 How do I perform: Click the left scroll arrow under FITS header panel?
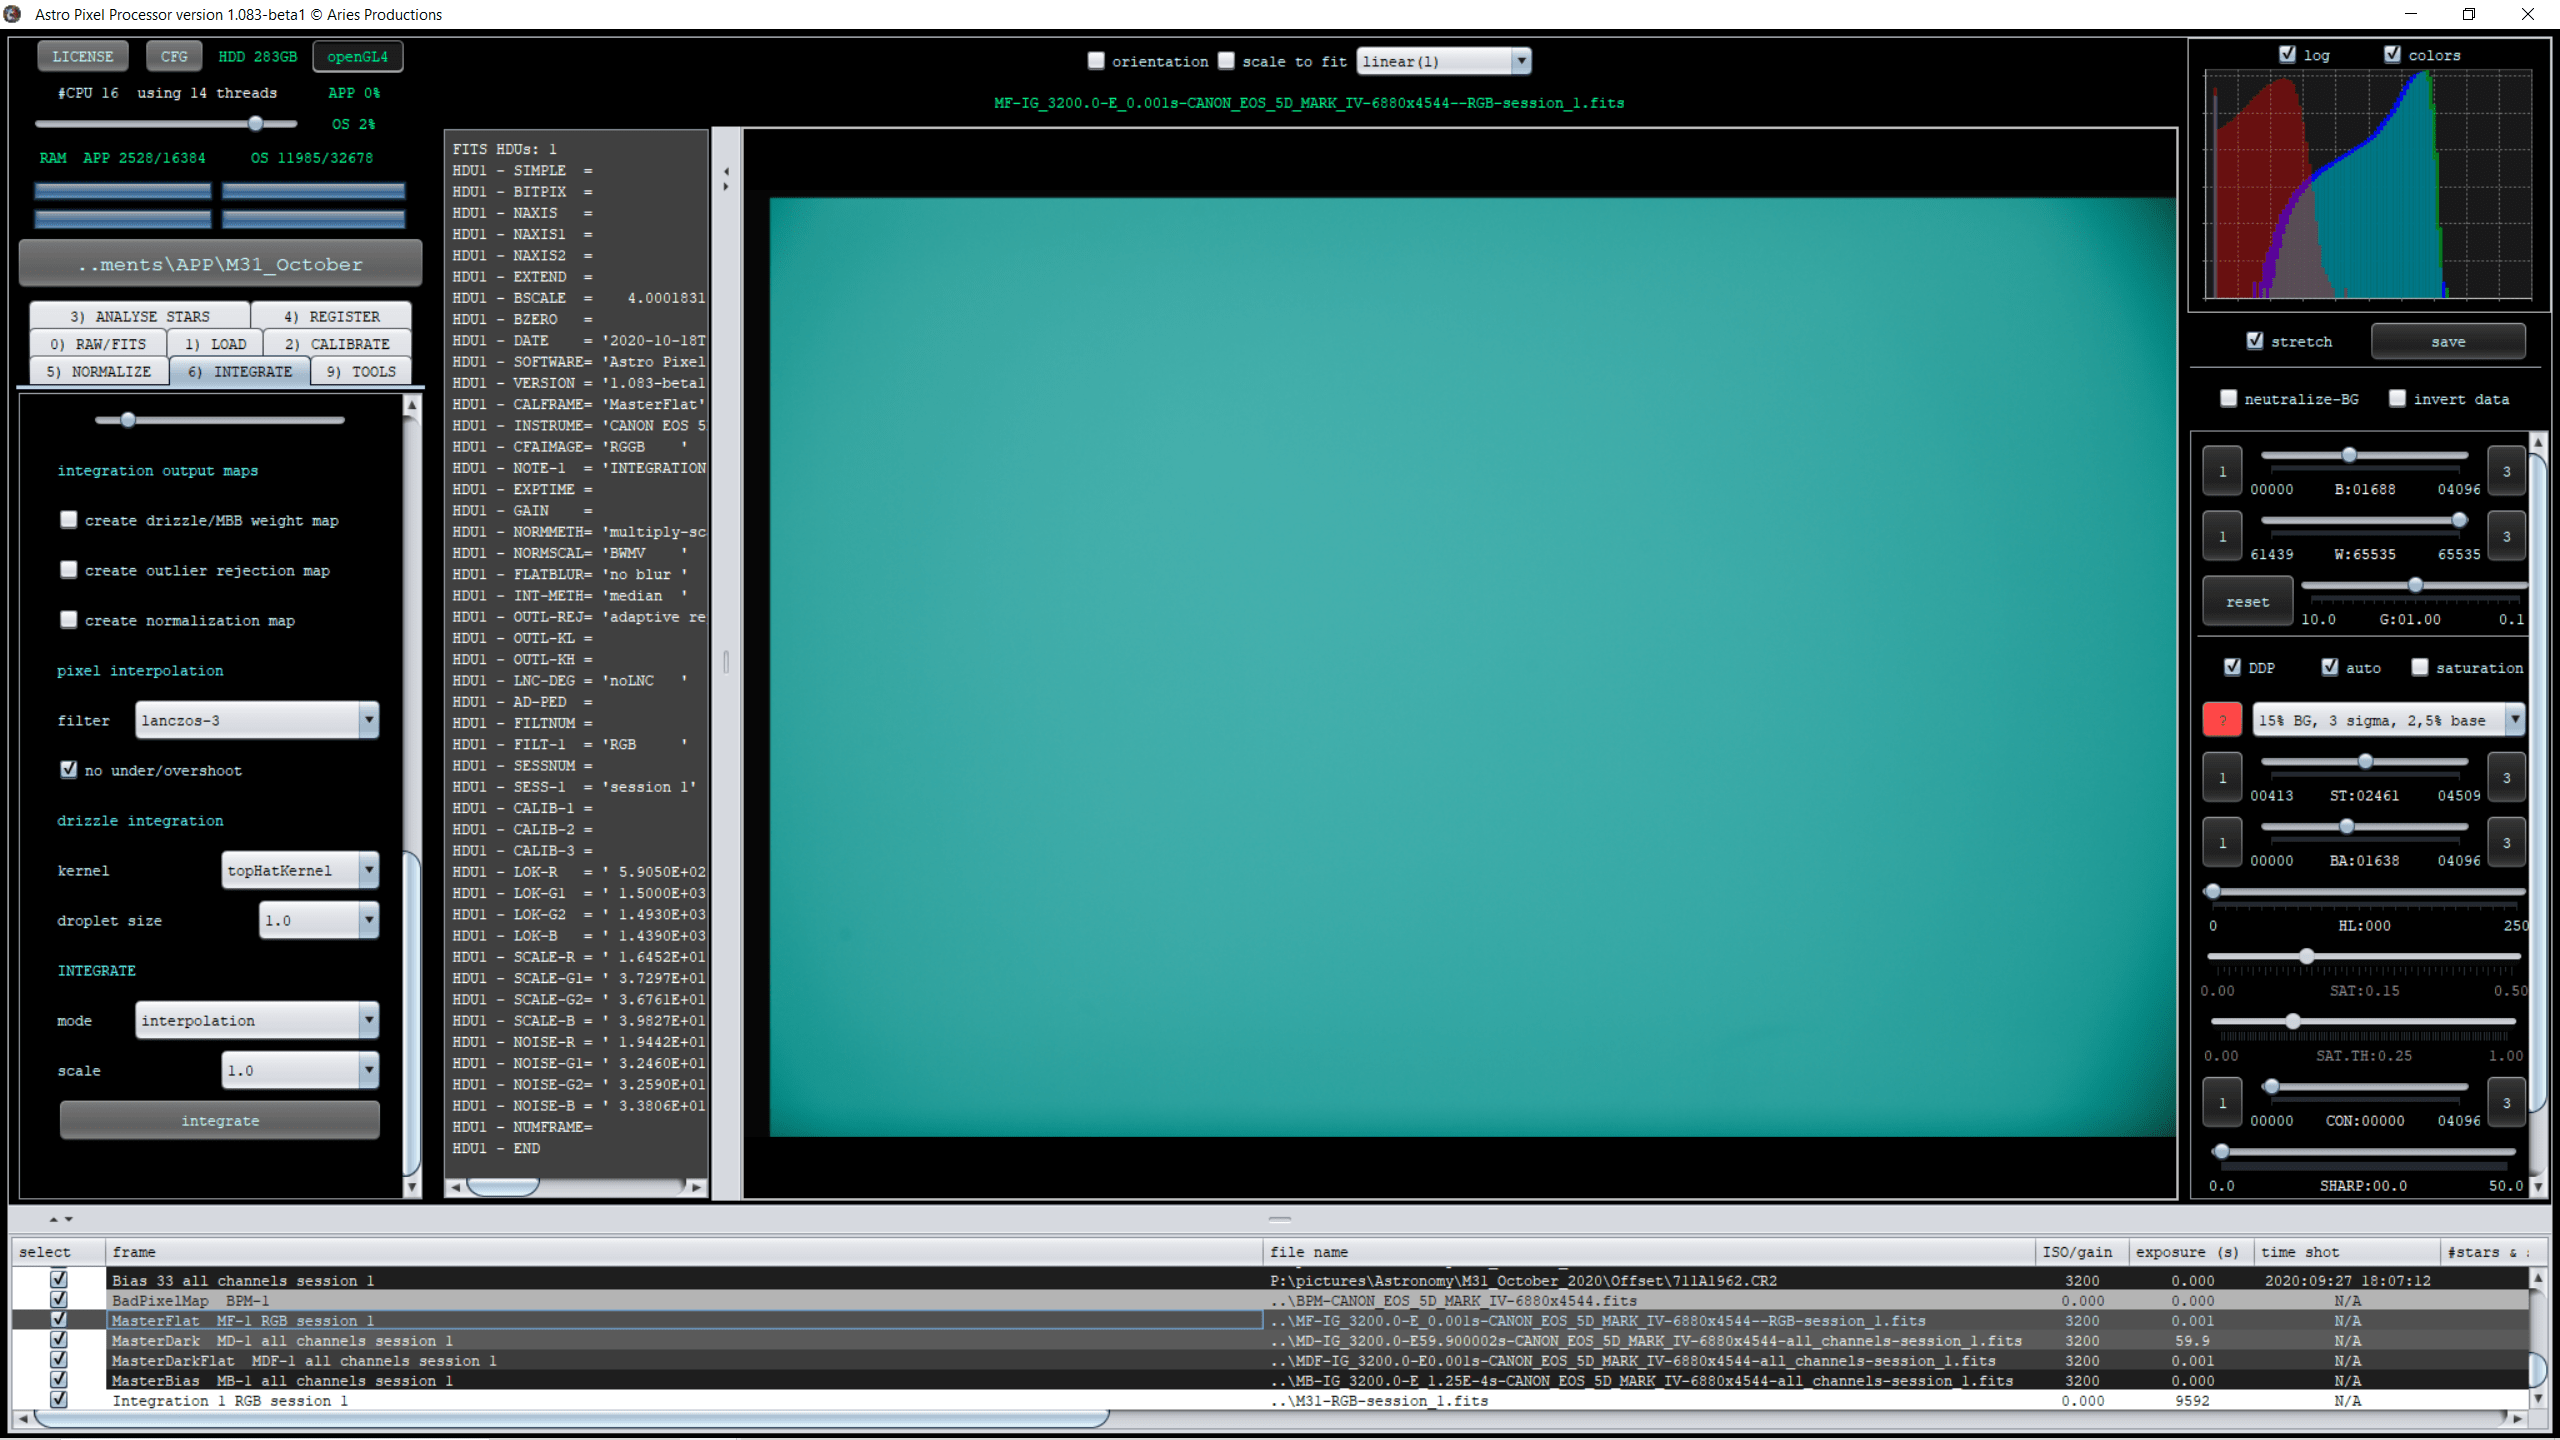tap(456, 1187)
